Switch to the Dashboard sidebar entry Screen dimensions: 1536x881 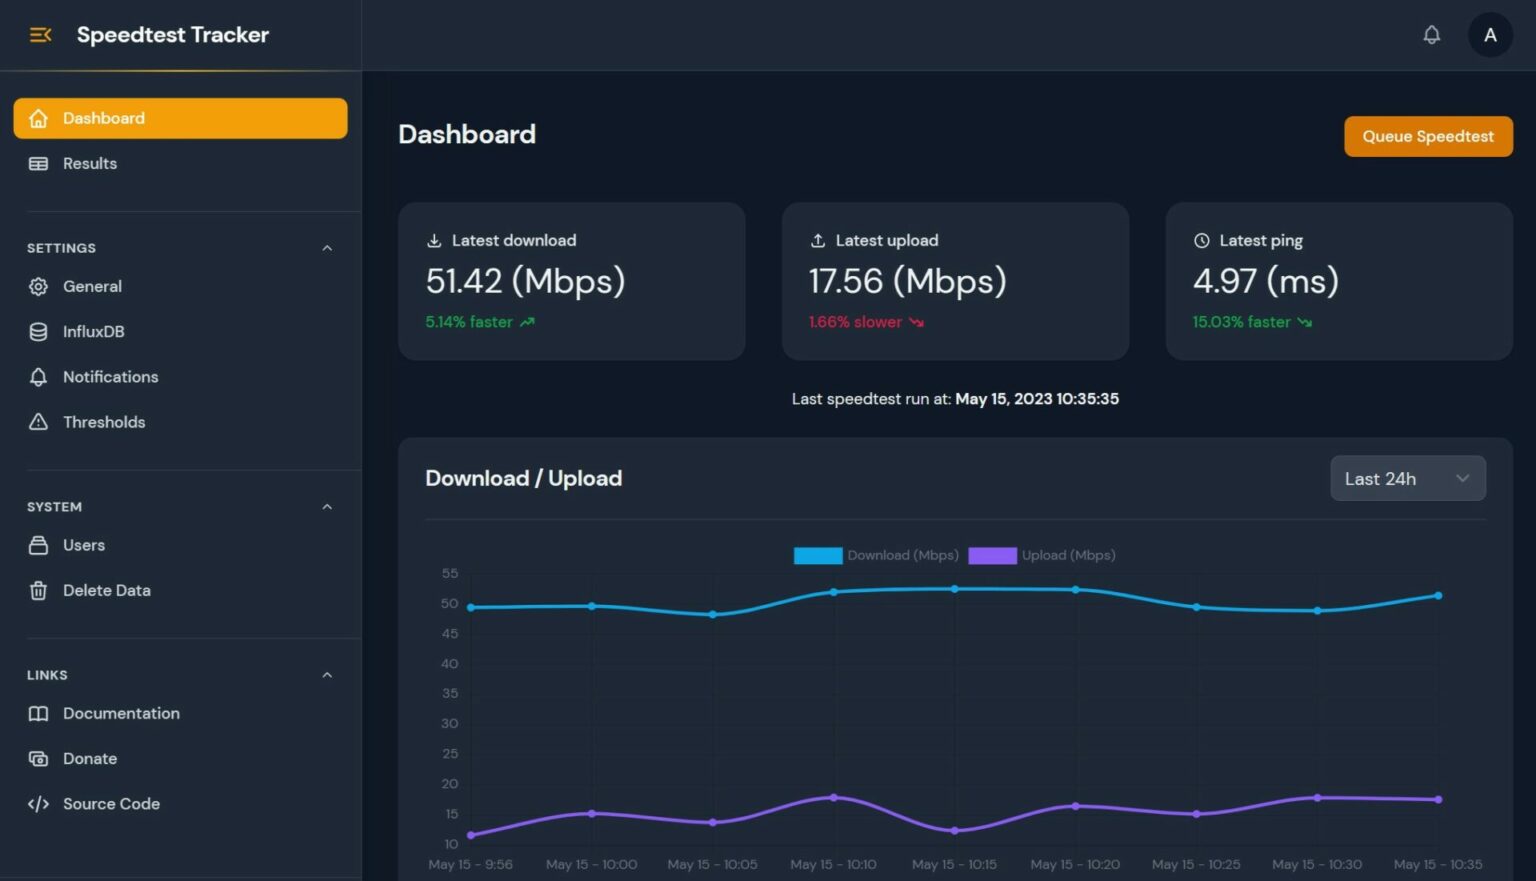click(104, 118)
